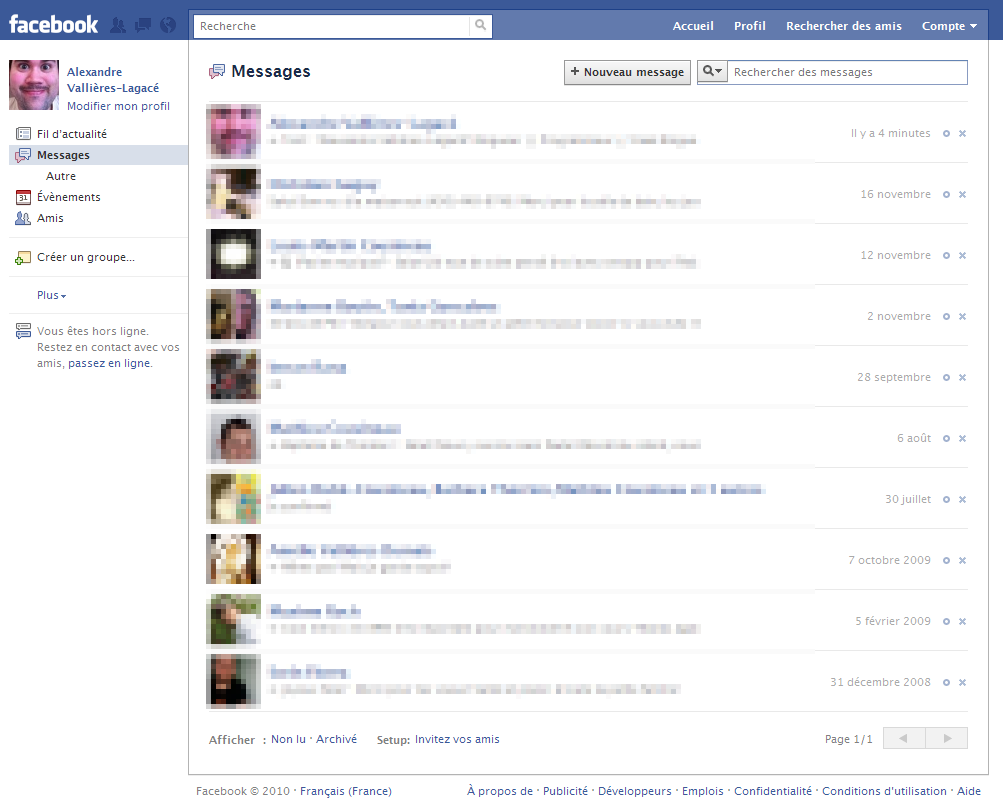The image size is (1003, 807).
Task: Click passez en ligne link
Action: pyautogui.click(x=110, y=363)
